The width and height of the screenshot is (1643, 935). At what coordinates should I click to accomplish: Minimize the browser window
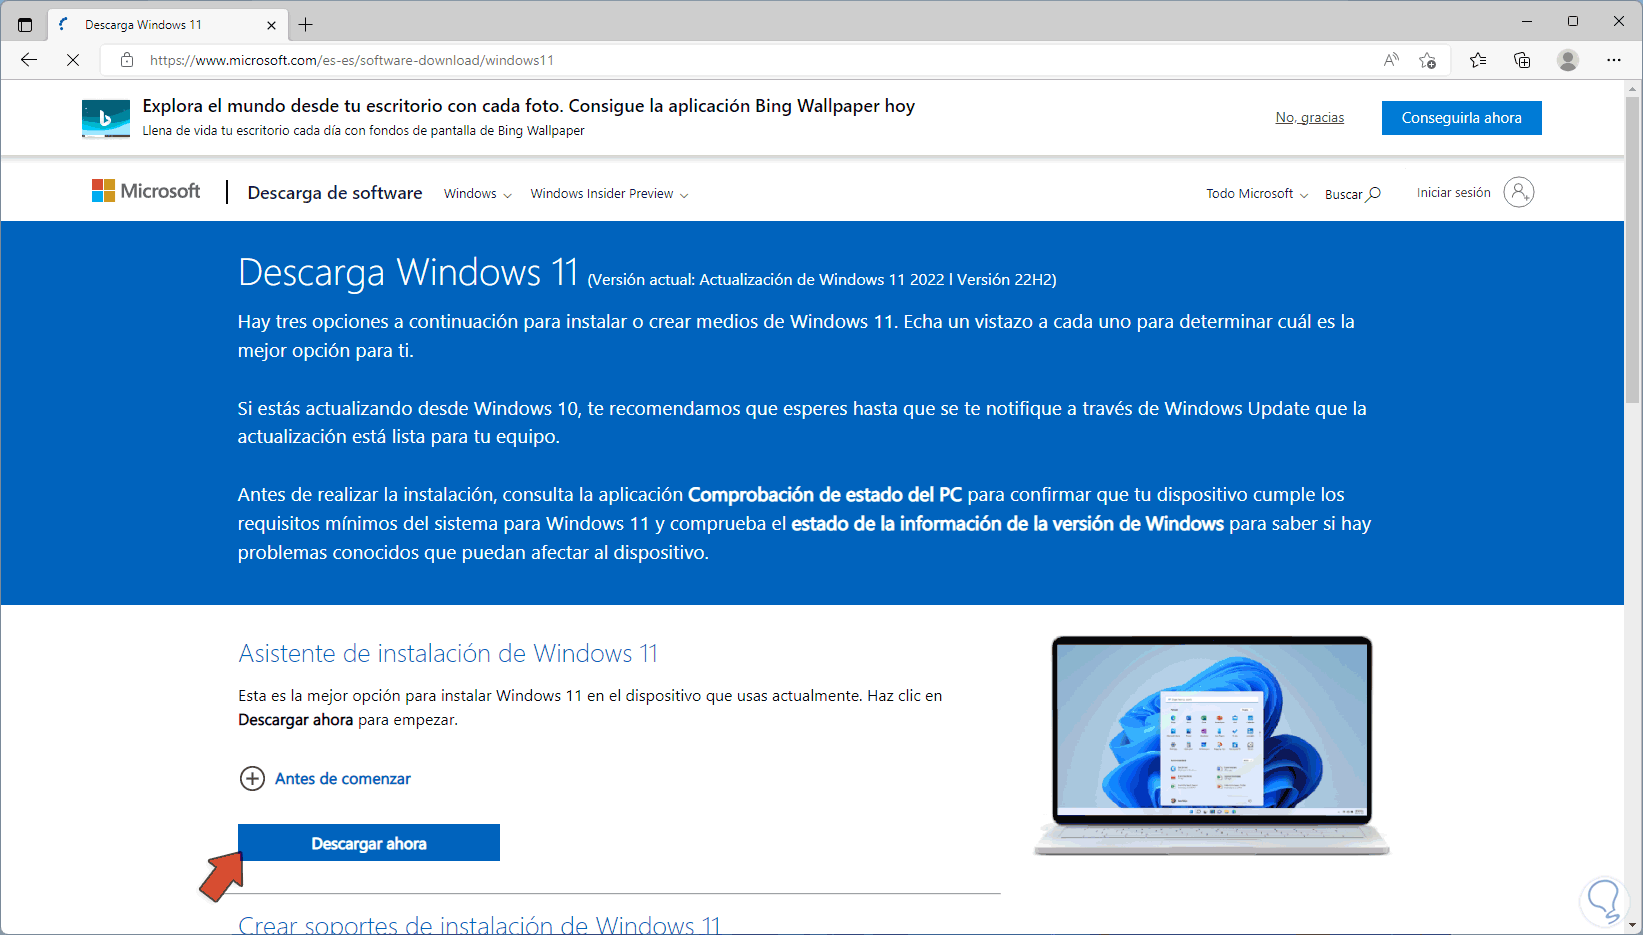click(x=1527, y=21)
